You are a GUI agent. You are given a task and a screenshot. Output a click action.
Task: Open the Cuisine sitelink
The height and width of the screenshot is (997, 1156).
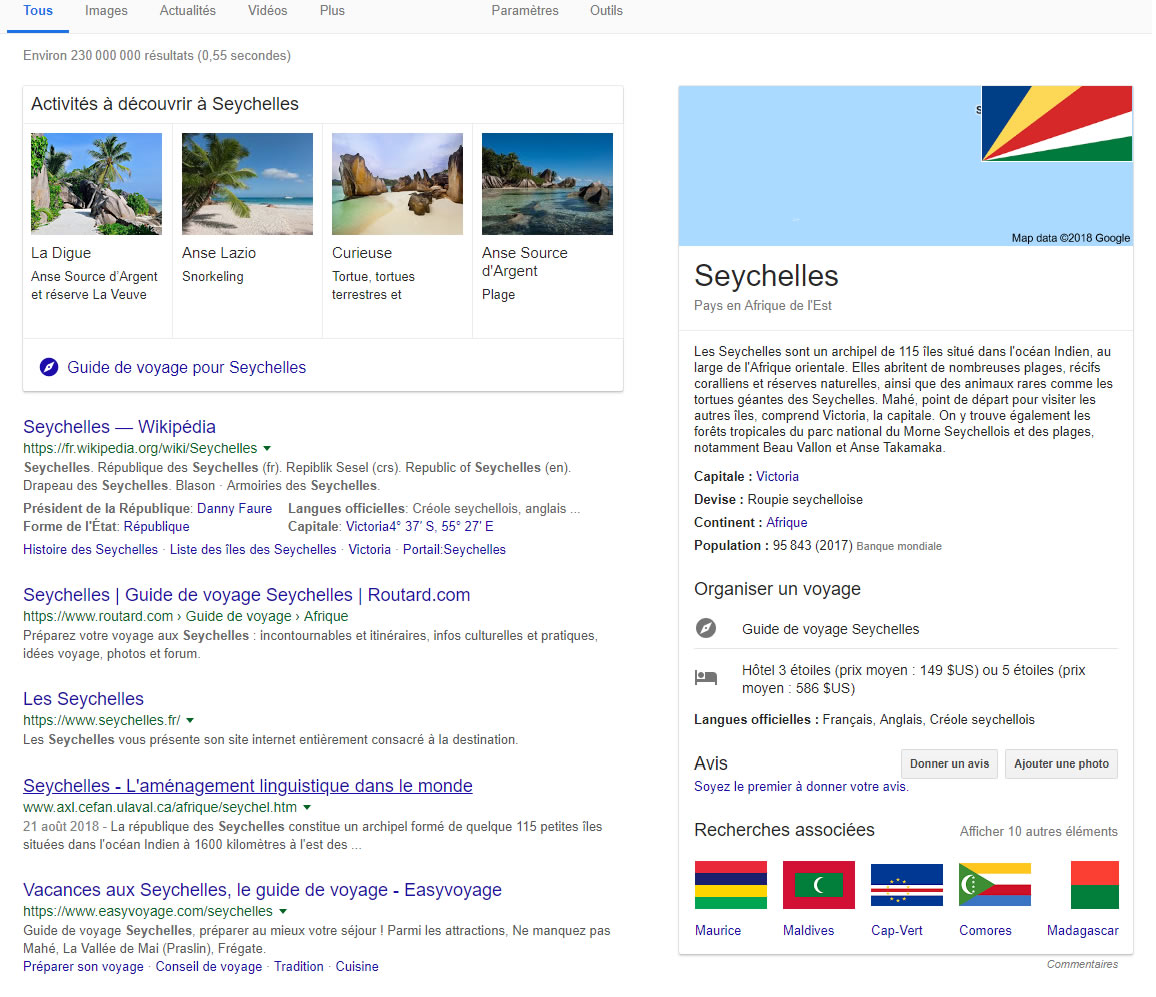pos(357,967)
